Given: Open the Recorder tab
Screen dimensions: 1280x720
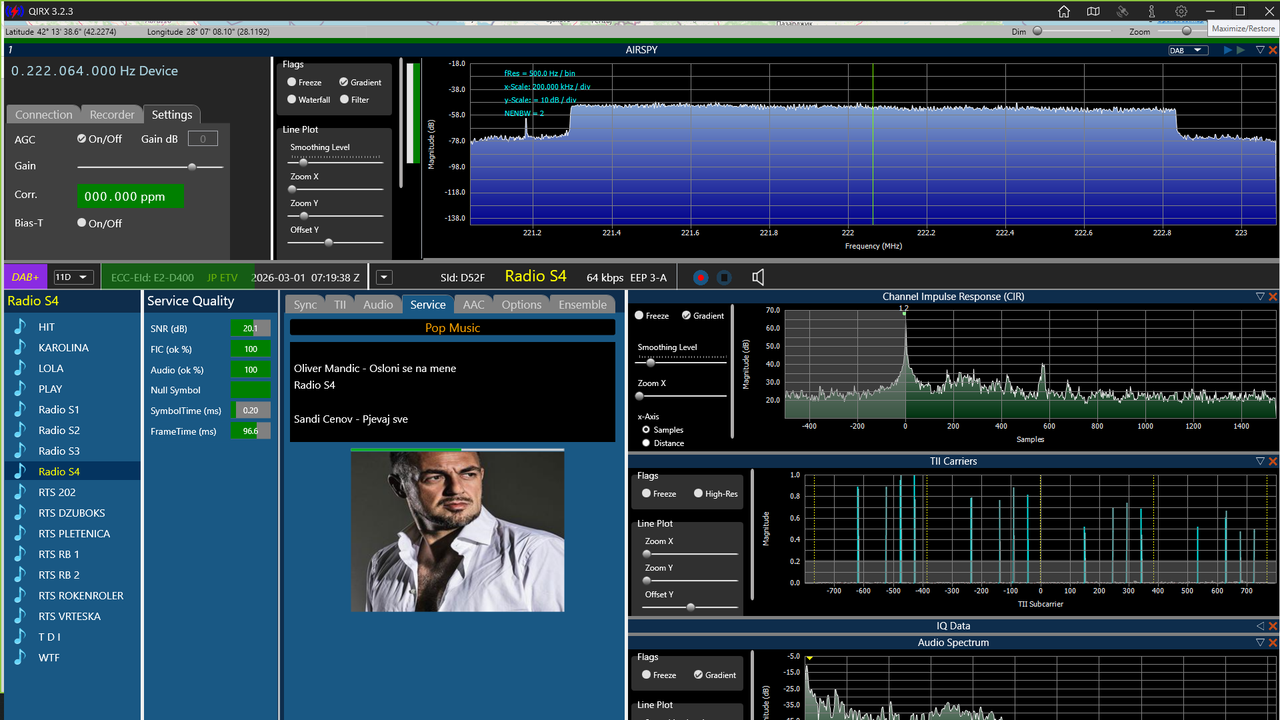Looking at the screenshot, I should click(x=112, y=115).
